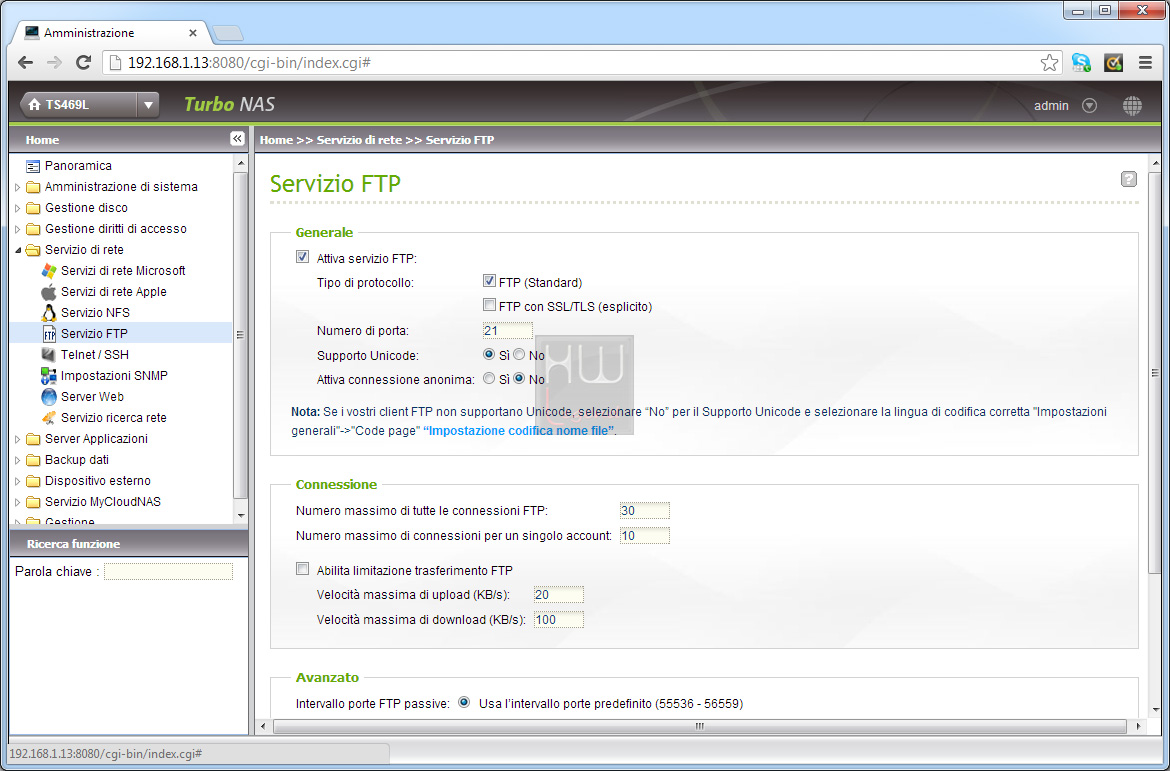Viewport: 1170px width, 771px height.
Task: Click the Microsoft network services icon
Action: [x=49, y=271]
